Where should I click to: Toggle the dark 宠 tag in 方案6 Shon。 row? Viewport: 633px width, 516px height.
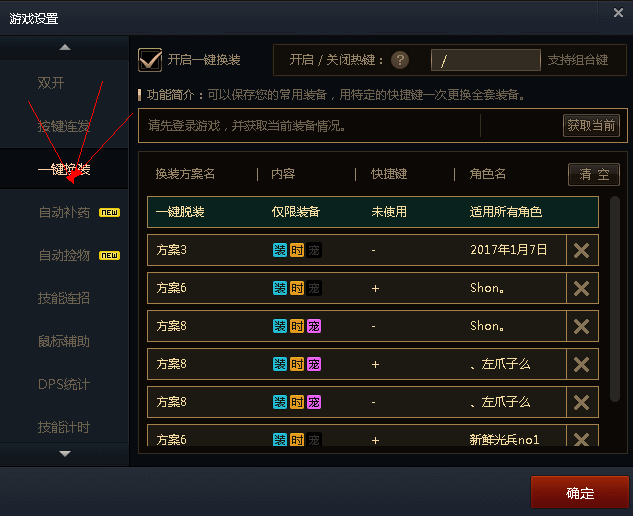314,288
